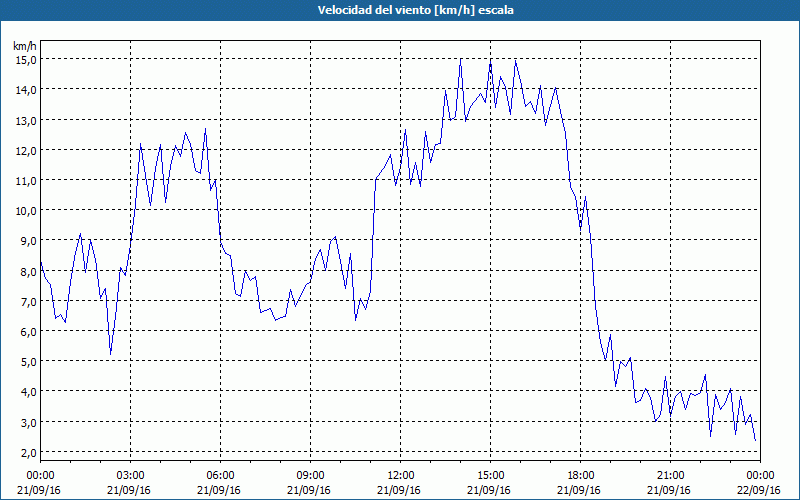
Task: Click the 09:00 time axis label
Action: [310, 476]
